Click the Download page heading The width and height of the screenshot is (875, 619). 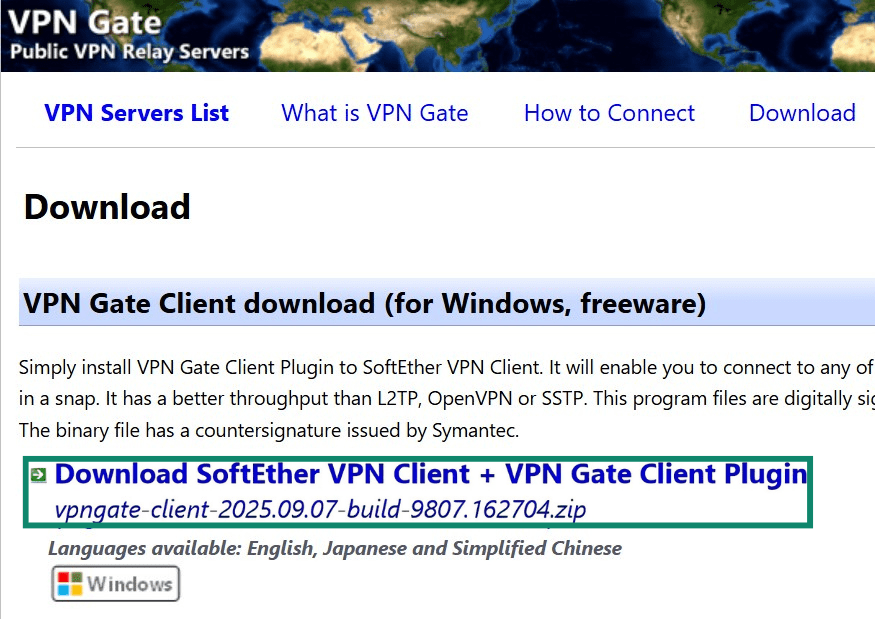[x=106, y=208]
